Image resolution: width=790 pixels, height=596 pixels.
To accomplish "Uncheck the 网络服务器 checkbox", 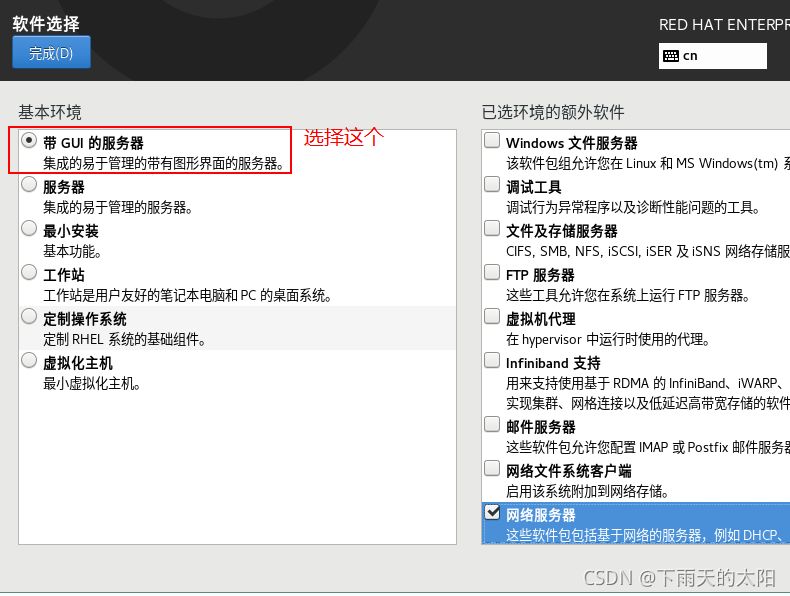I will coord(492,512).
